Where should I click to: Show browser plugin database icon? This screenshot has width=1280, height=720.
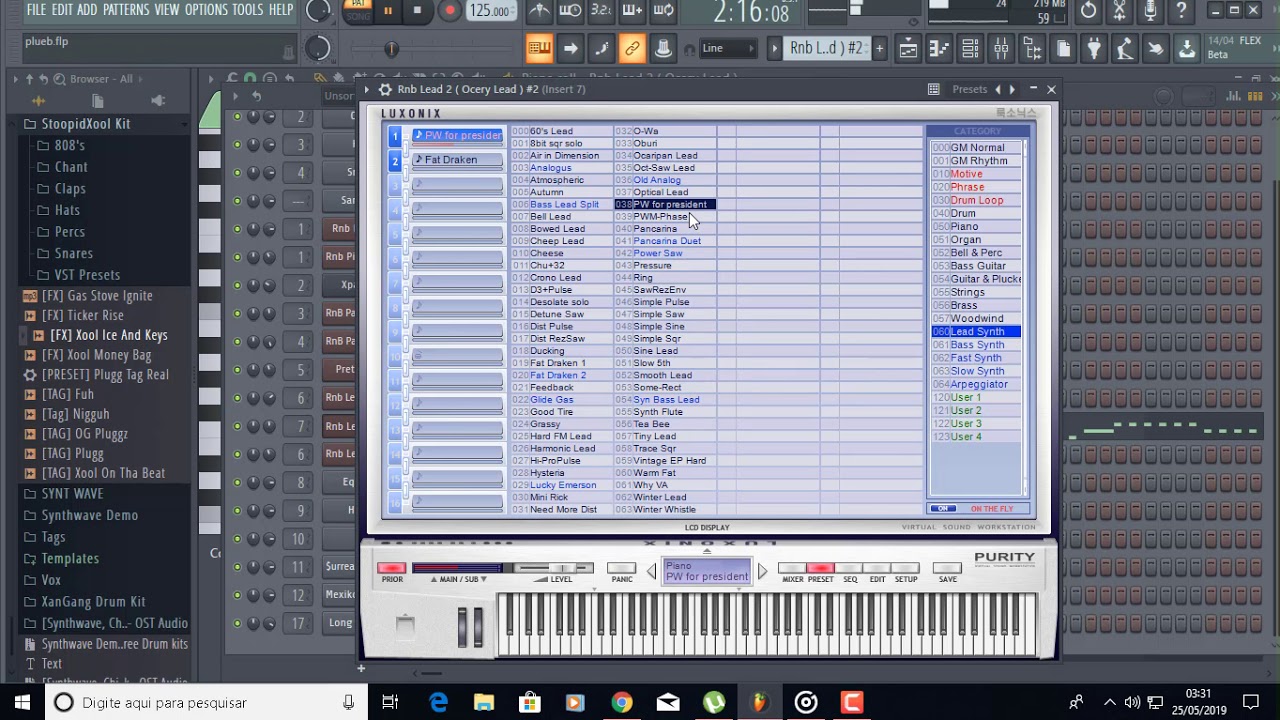(x=158, y=100)
